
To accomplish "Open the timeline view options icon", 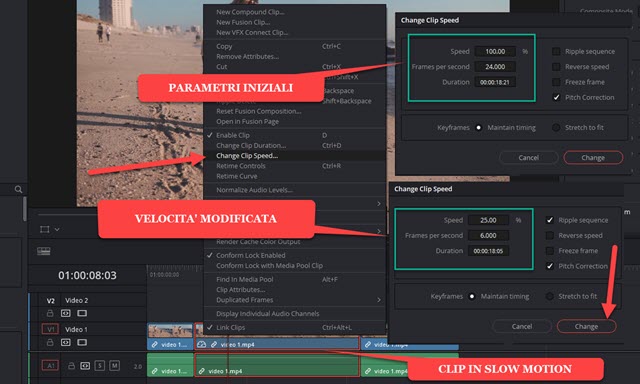I will [x=44, y=251].
